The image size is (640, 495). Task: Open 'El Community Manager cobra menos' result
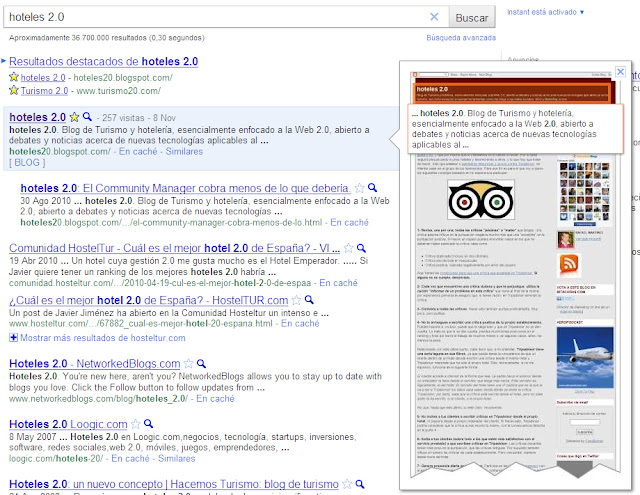[x=185, y=188]
